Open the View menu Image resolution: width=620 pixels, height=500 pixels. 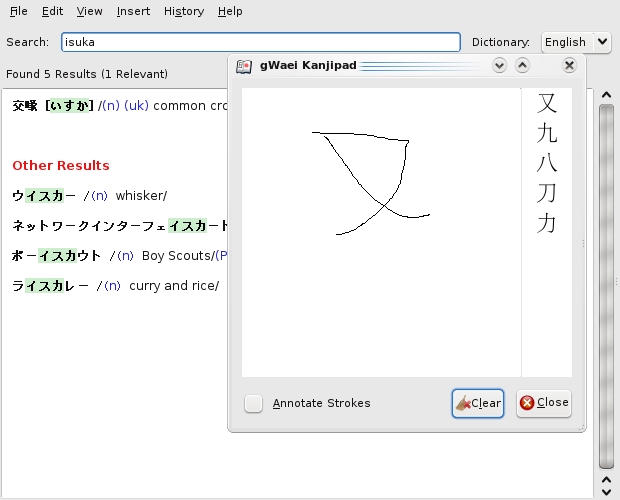point(89,12)
